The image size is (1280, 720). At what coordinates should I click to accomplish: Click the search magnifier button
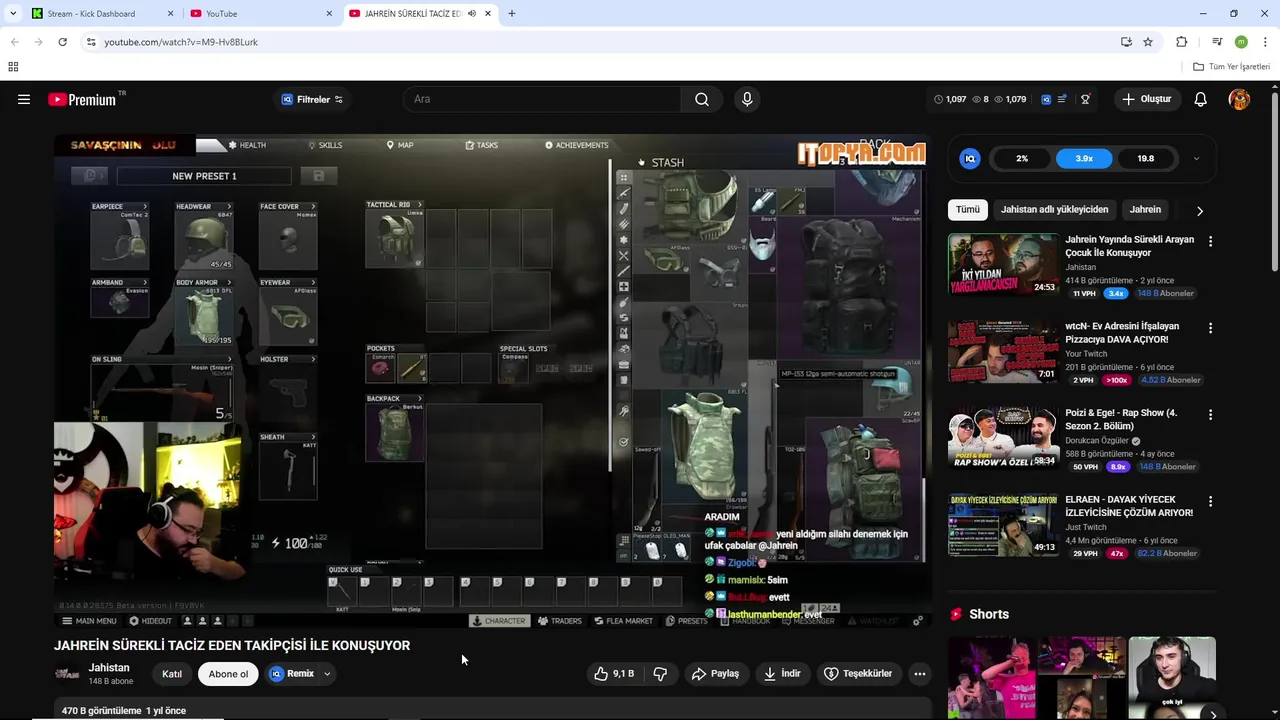click(702, 99)
